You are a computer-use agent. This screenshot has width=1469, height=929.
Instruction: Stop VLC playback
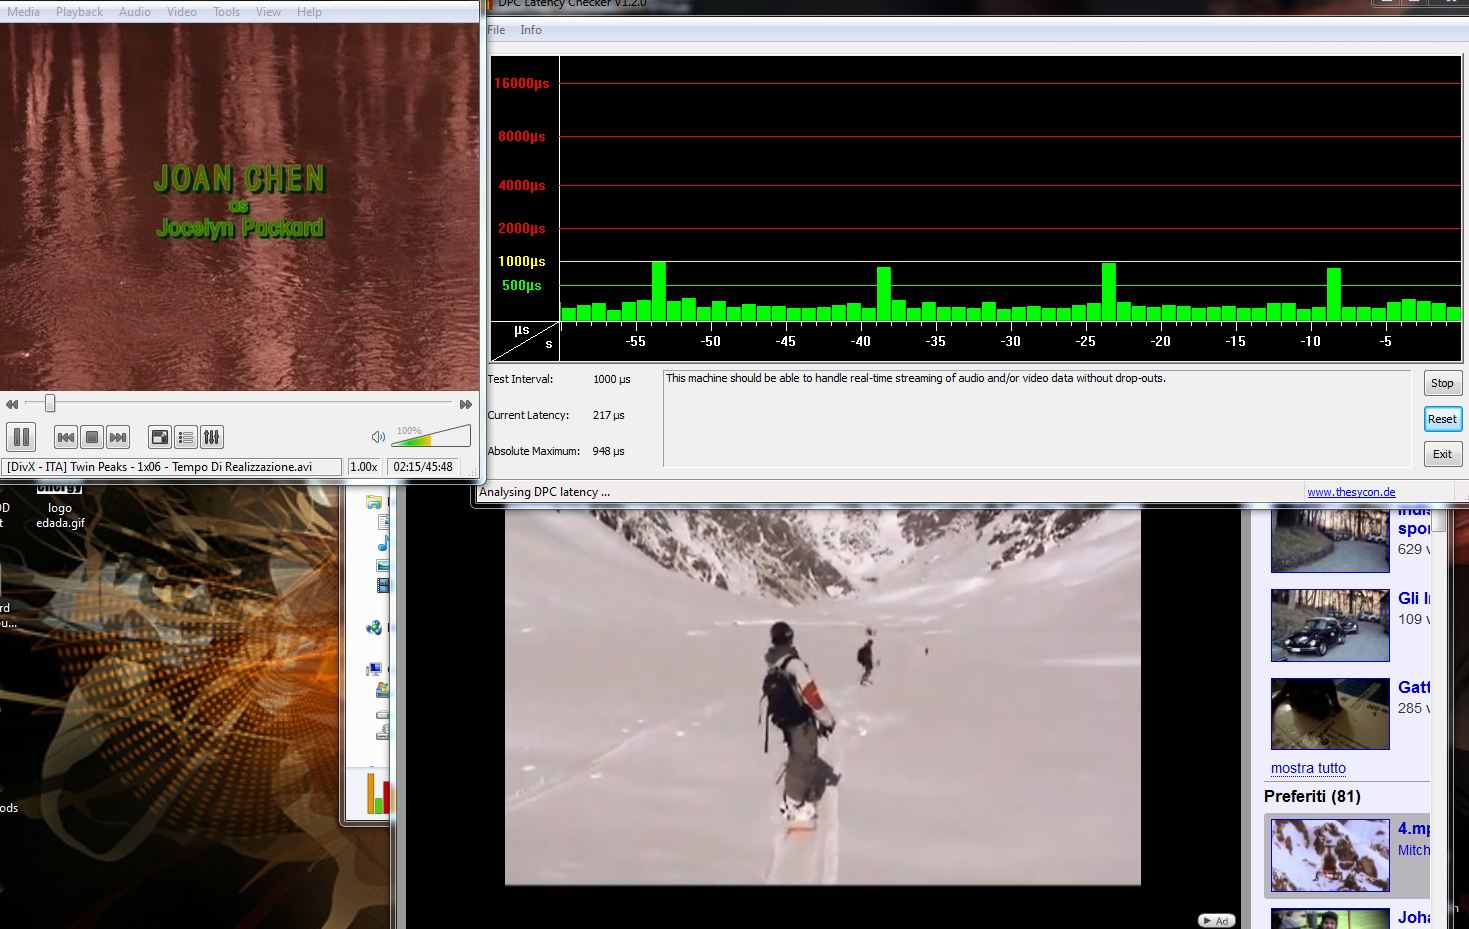click(92, 437)
